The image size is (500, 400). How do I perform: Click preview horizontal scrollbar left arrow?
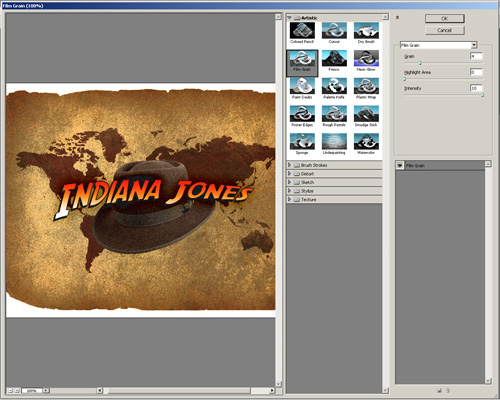click(100, 390)
